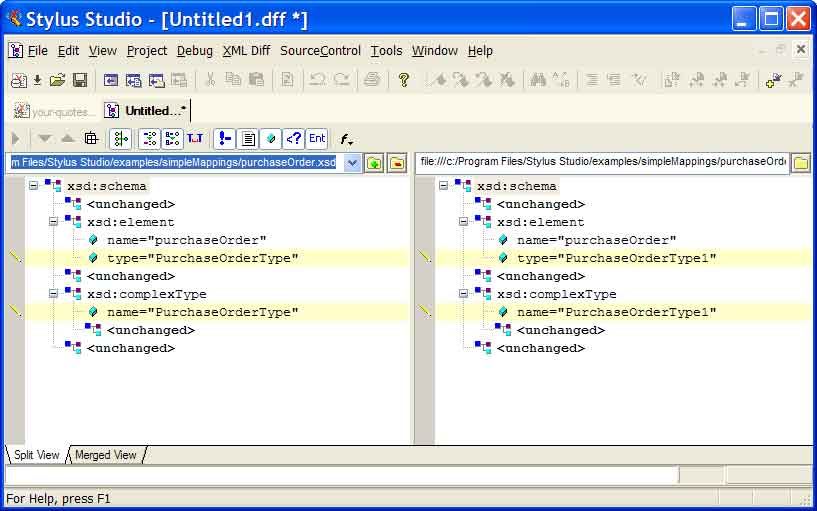Select type="PurchaseOrderType1" in right pane
The height and width of the screenshot is (511, 817).
pyautogui.click(x=616, y=258)
